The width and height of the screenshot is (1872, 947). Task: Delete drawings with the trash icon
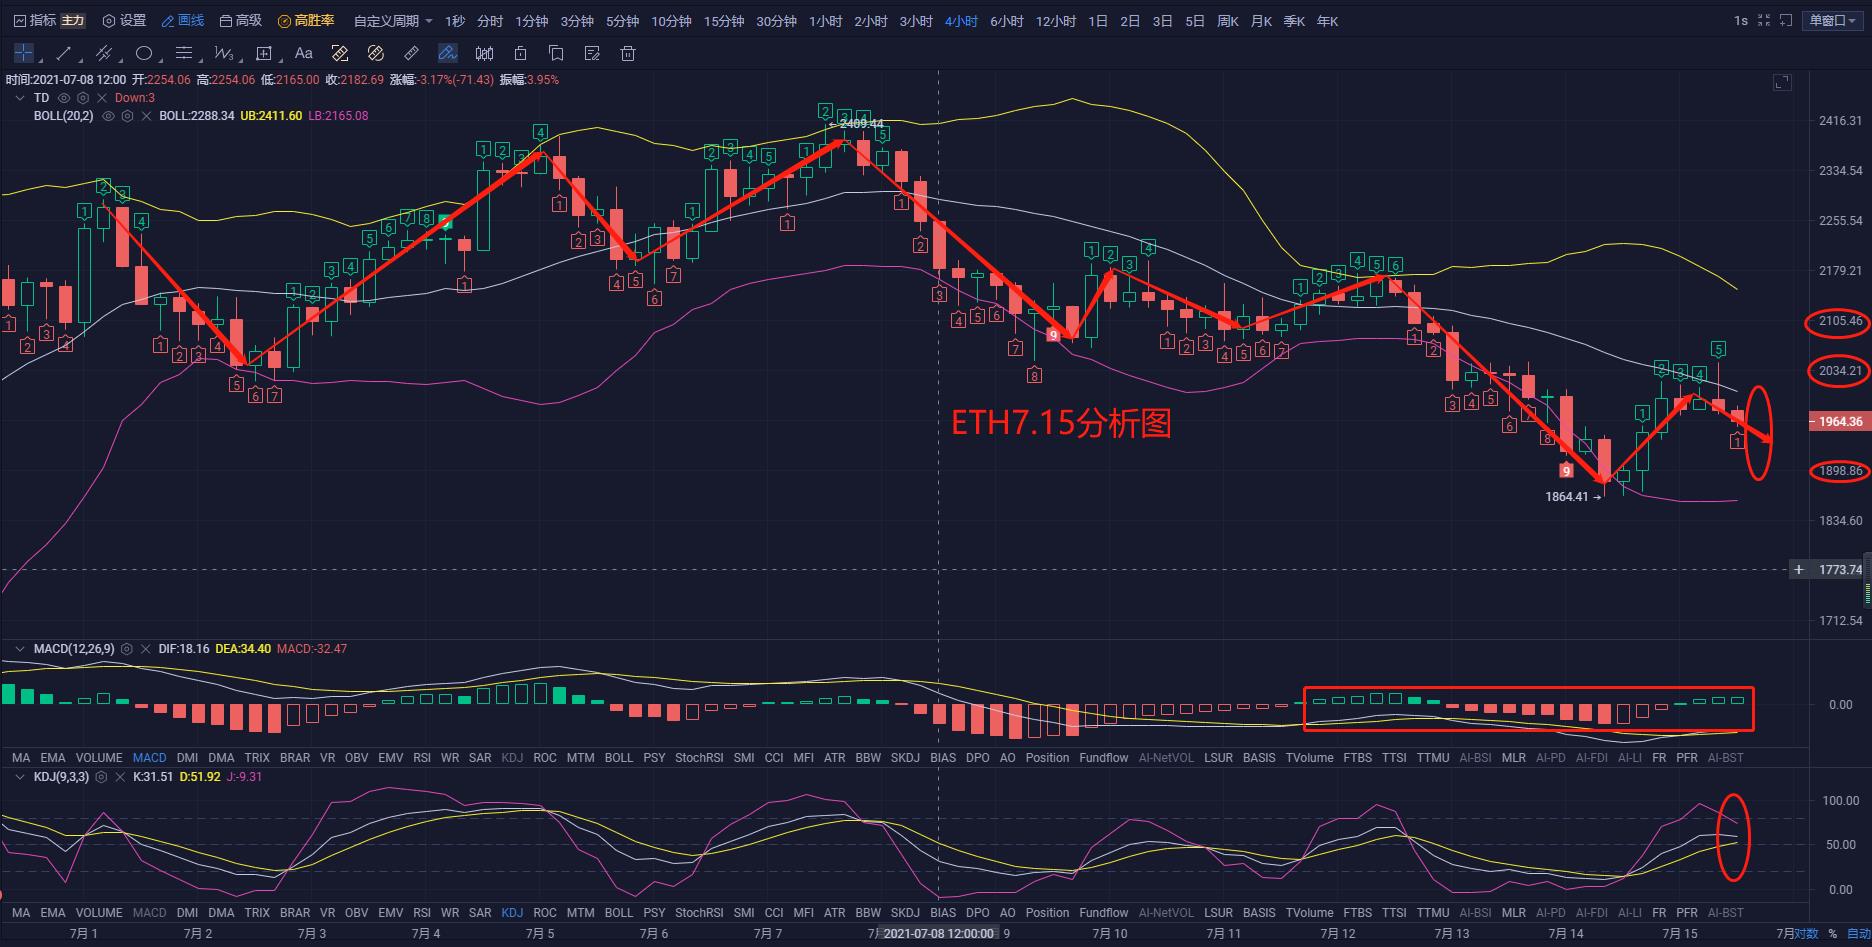[x=628, y=53]
